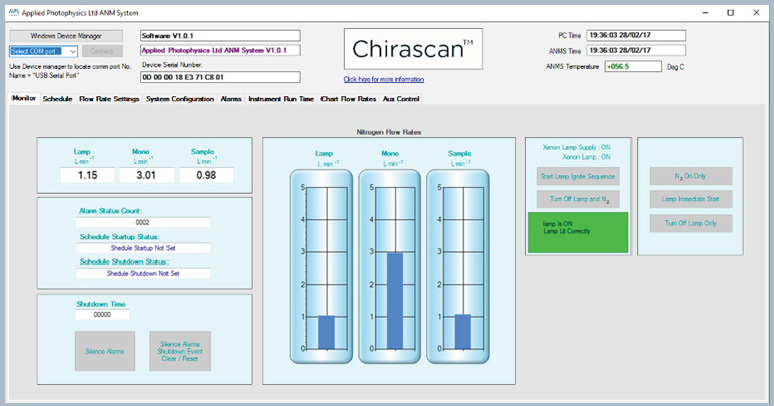Click the Mono flow value 3.01
This screenshot has height=406, width=774.
click(146, 175)
